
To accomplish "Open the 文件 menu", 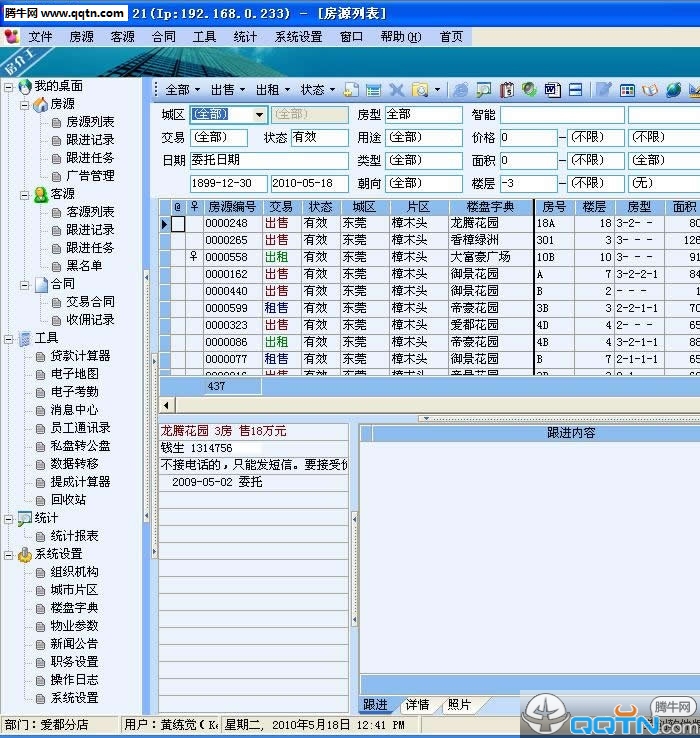I will point(40,37).
